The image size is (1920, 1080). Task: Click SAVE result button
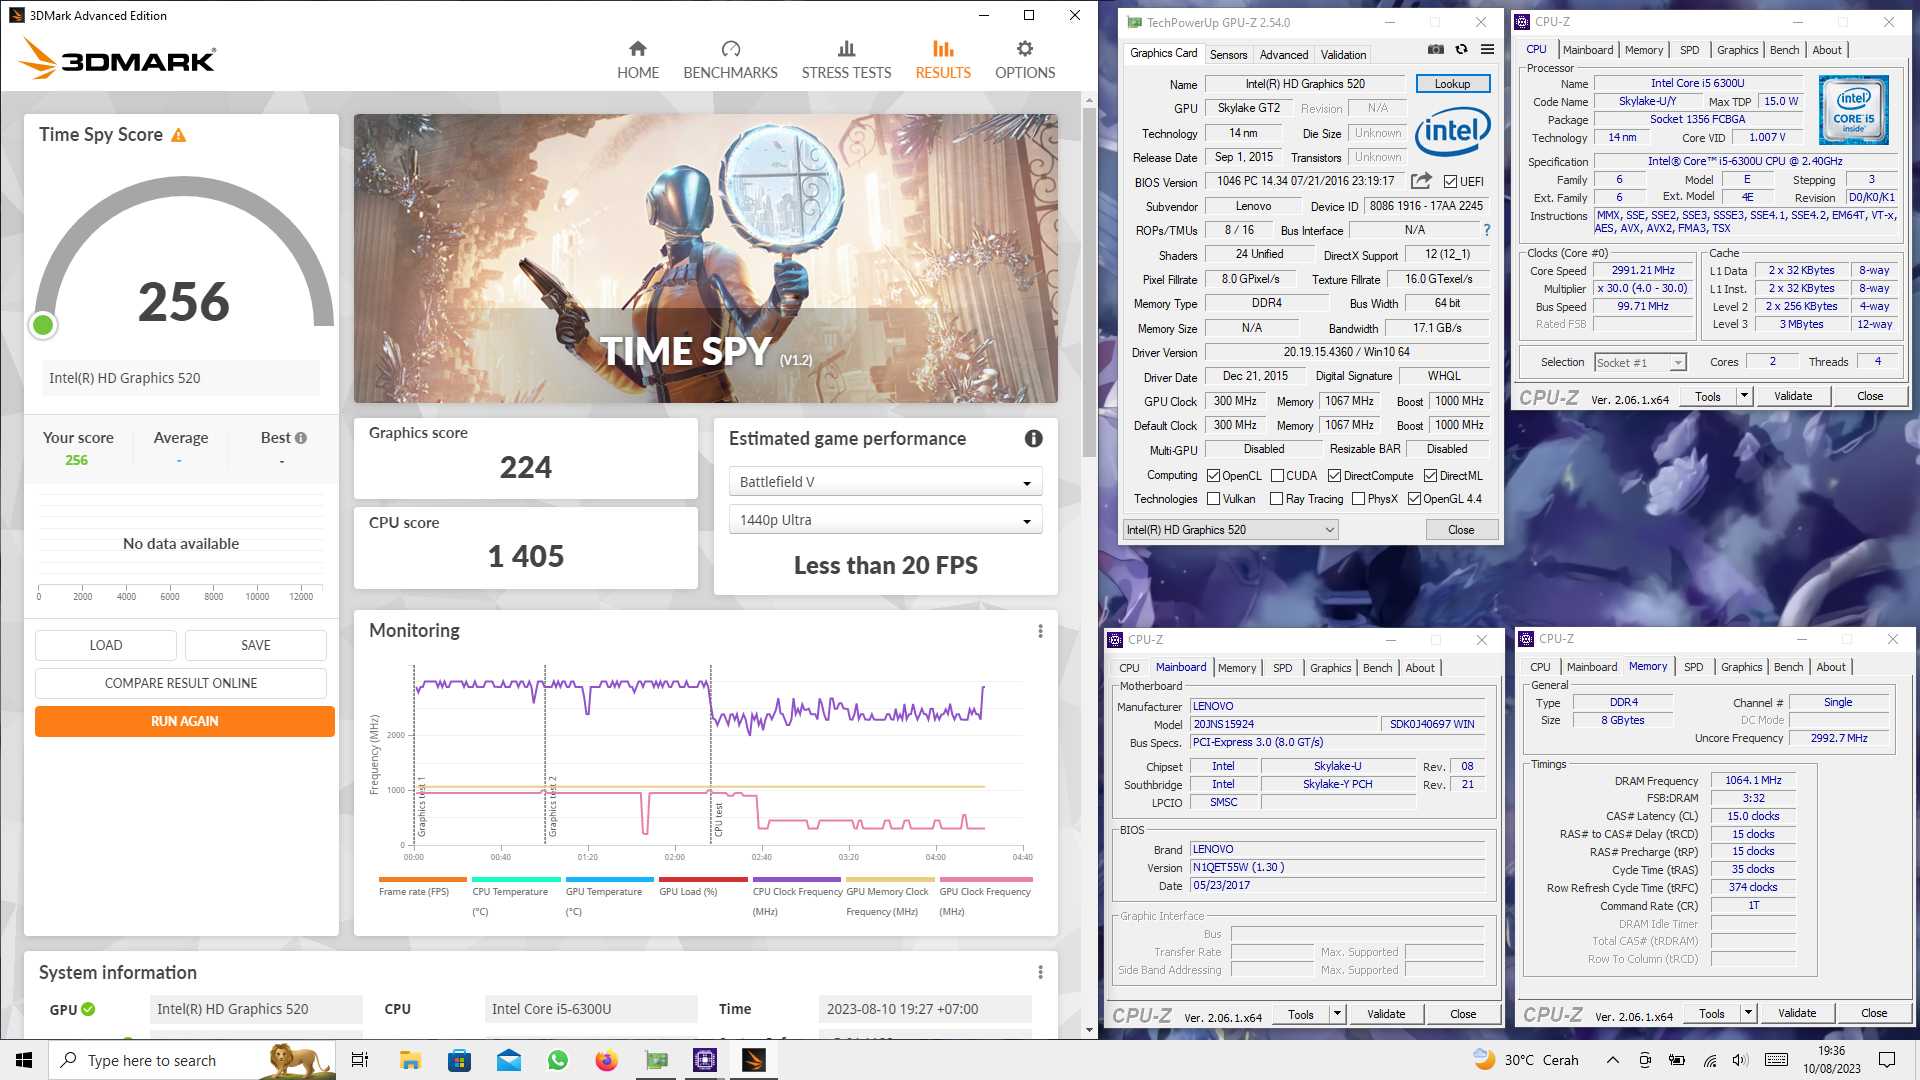[256, 645]
